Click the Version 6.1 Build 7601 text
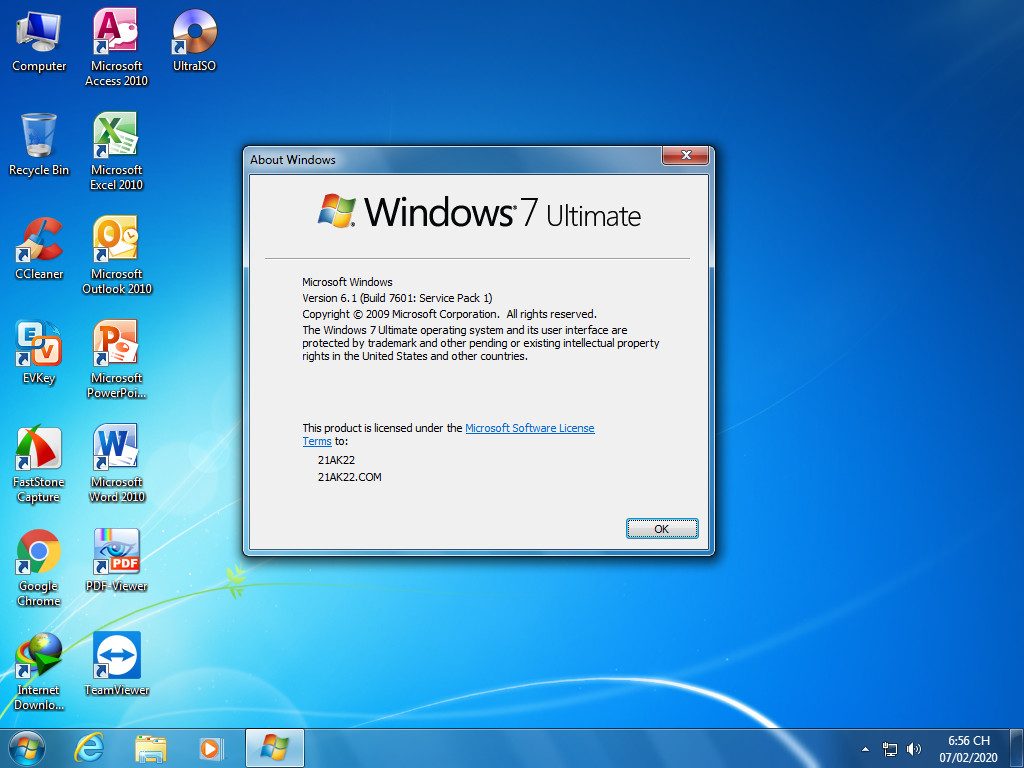 pyautogui.click(x=397, y=298)
